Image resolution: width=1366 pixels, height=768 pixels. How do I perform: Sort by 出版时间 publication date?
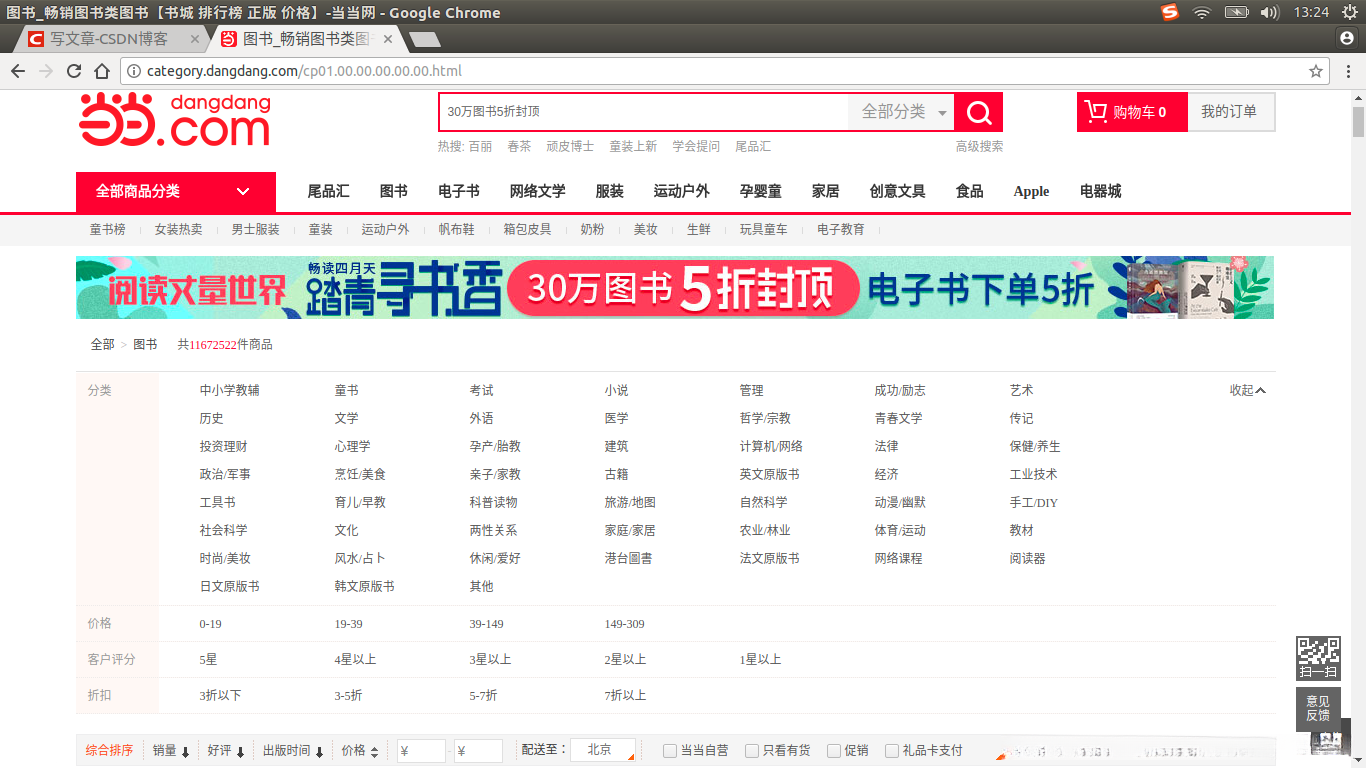point(294,751)
